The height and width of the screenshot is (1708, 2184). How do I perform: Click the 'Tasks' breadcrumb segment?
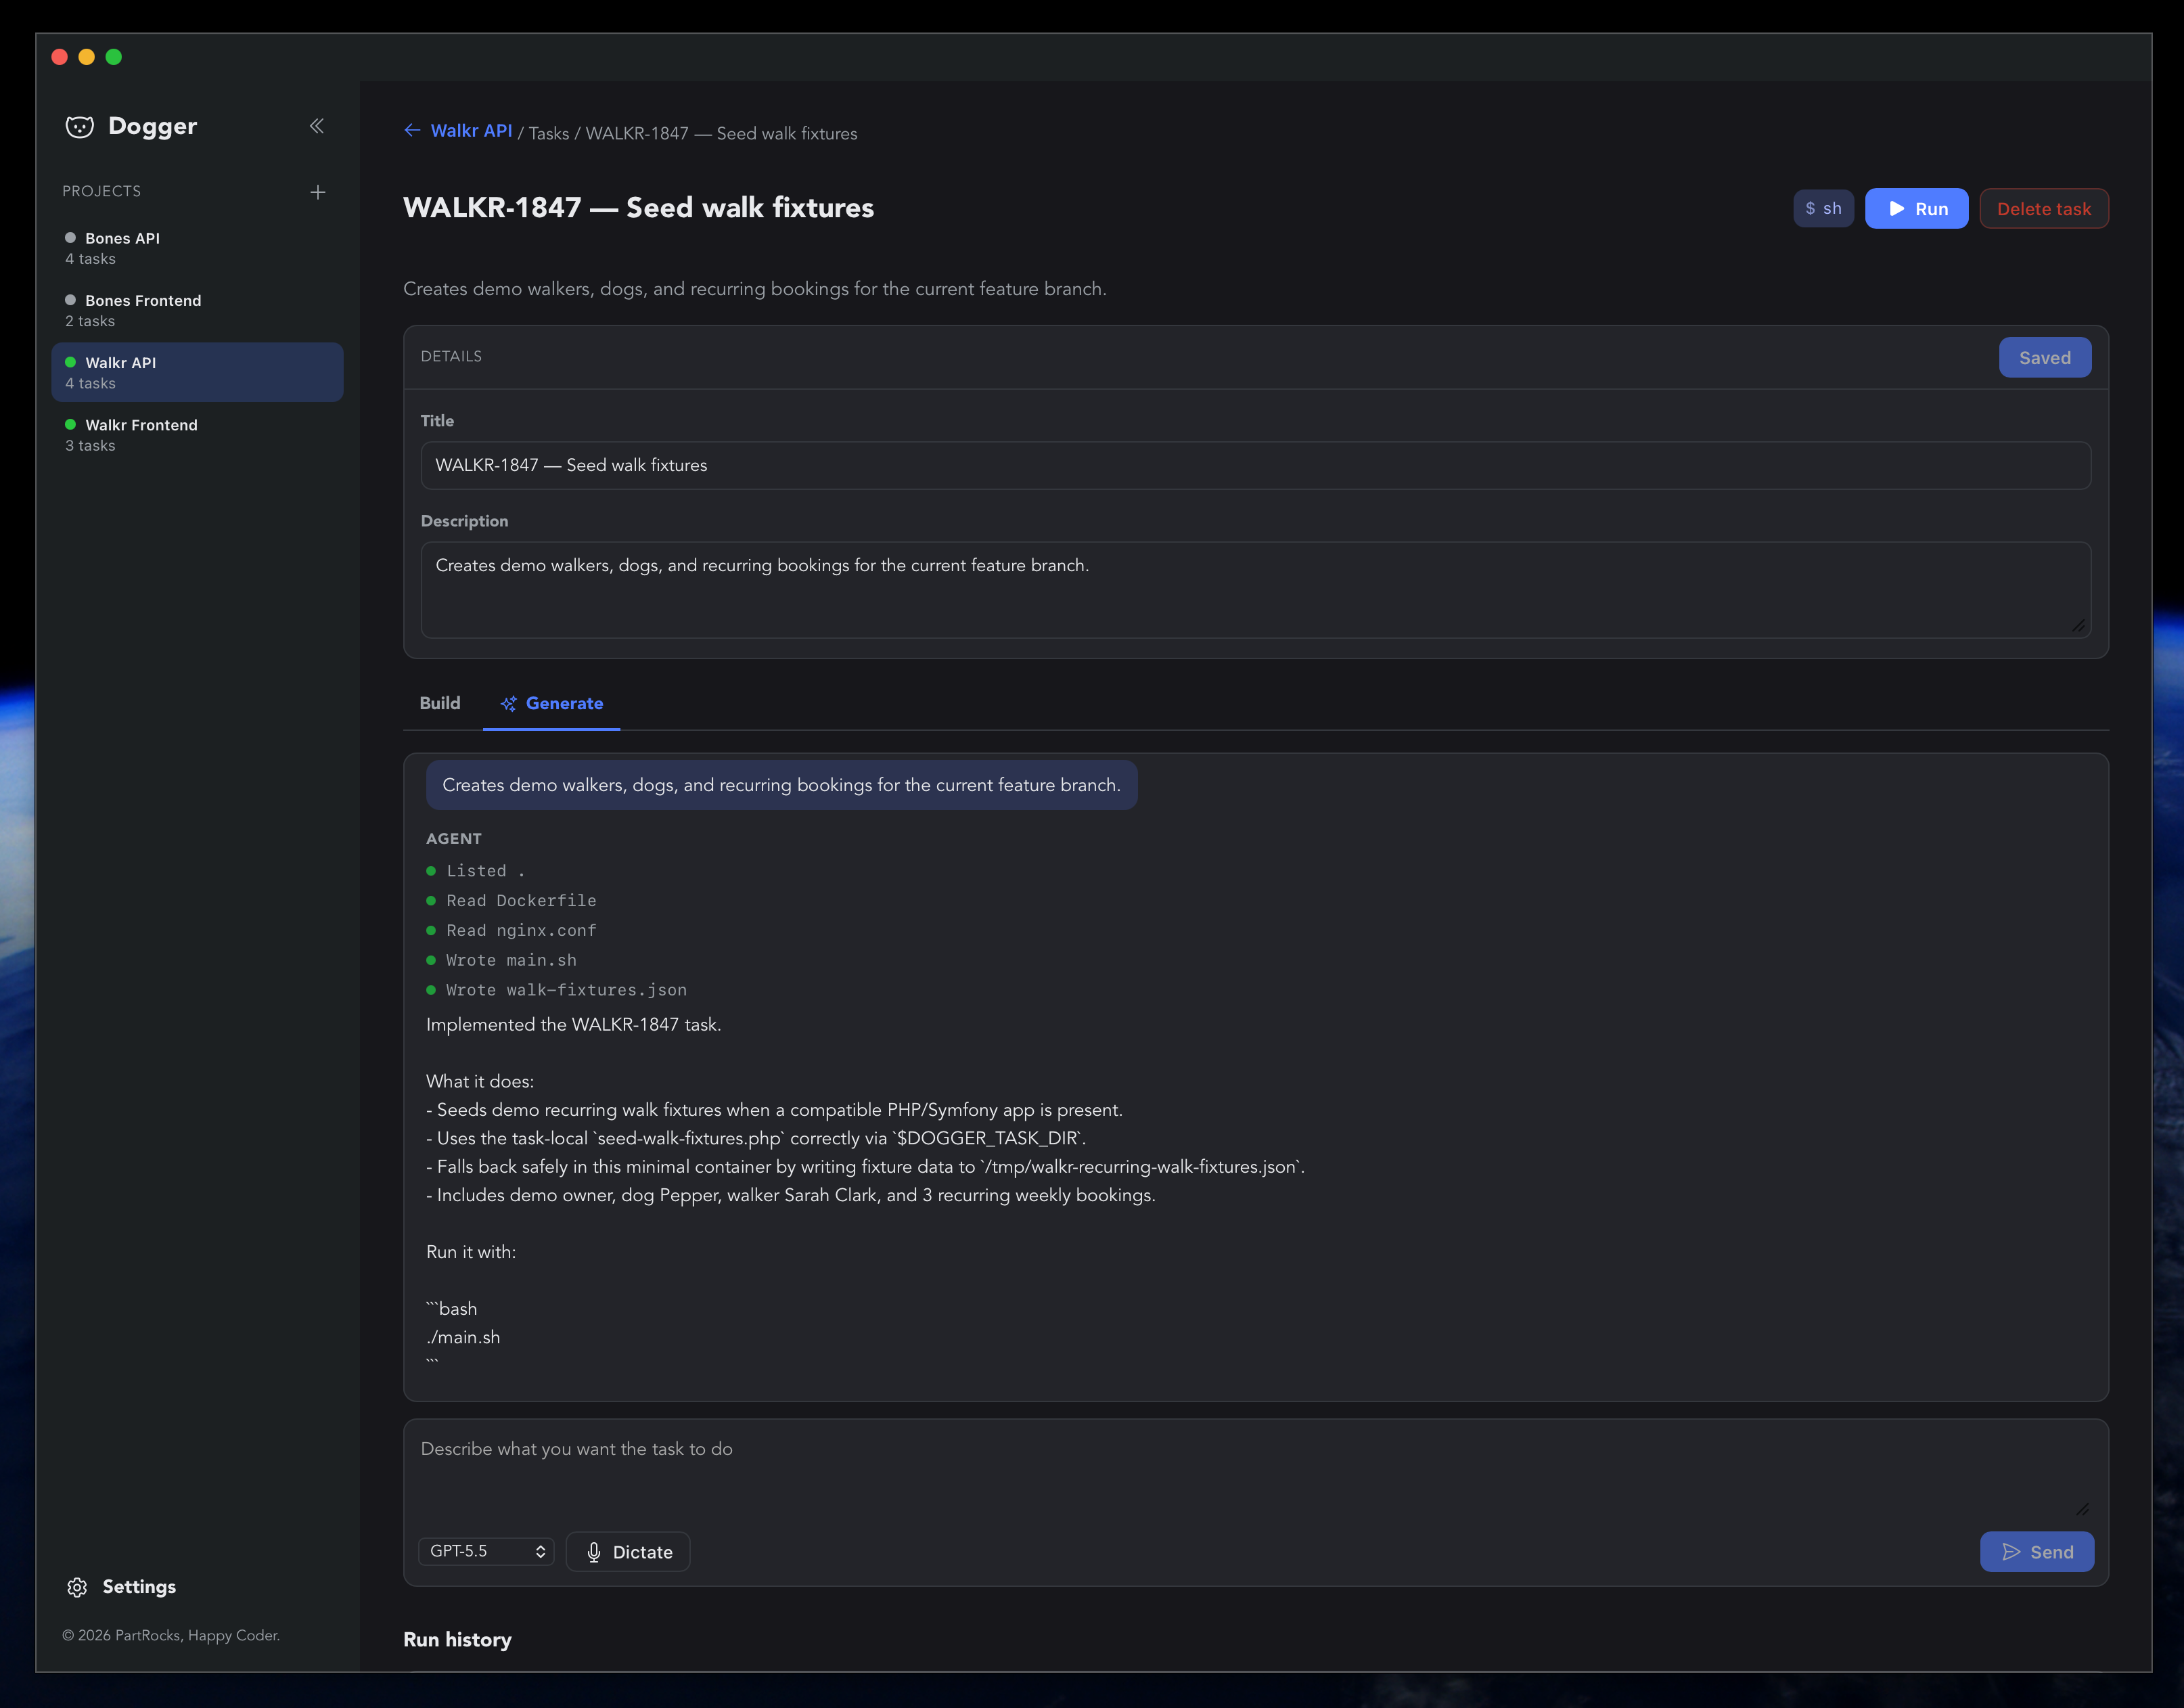tap(549, 134)
